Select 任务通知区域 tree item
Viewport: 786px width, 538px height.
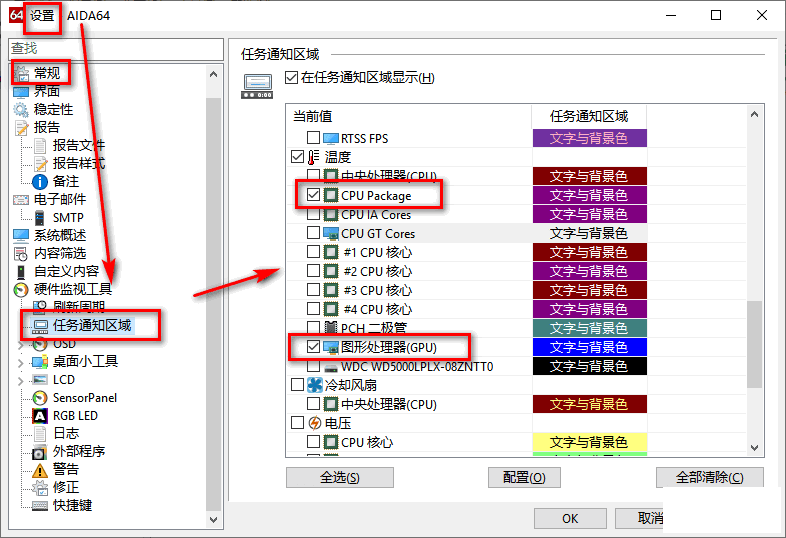pyautogui.click(x=92, y=325)
